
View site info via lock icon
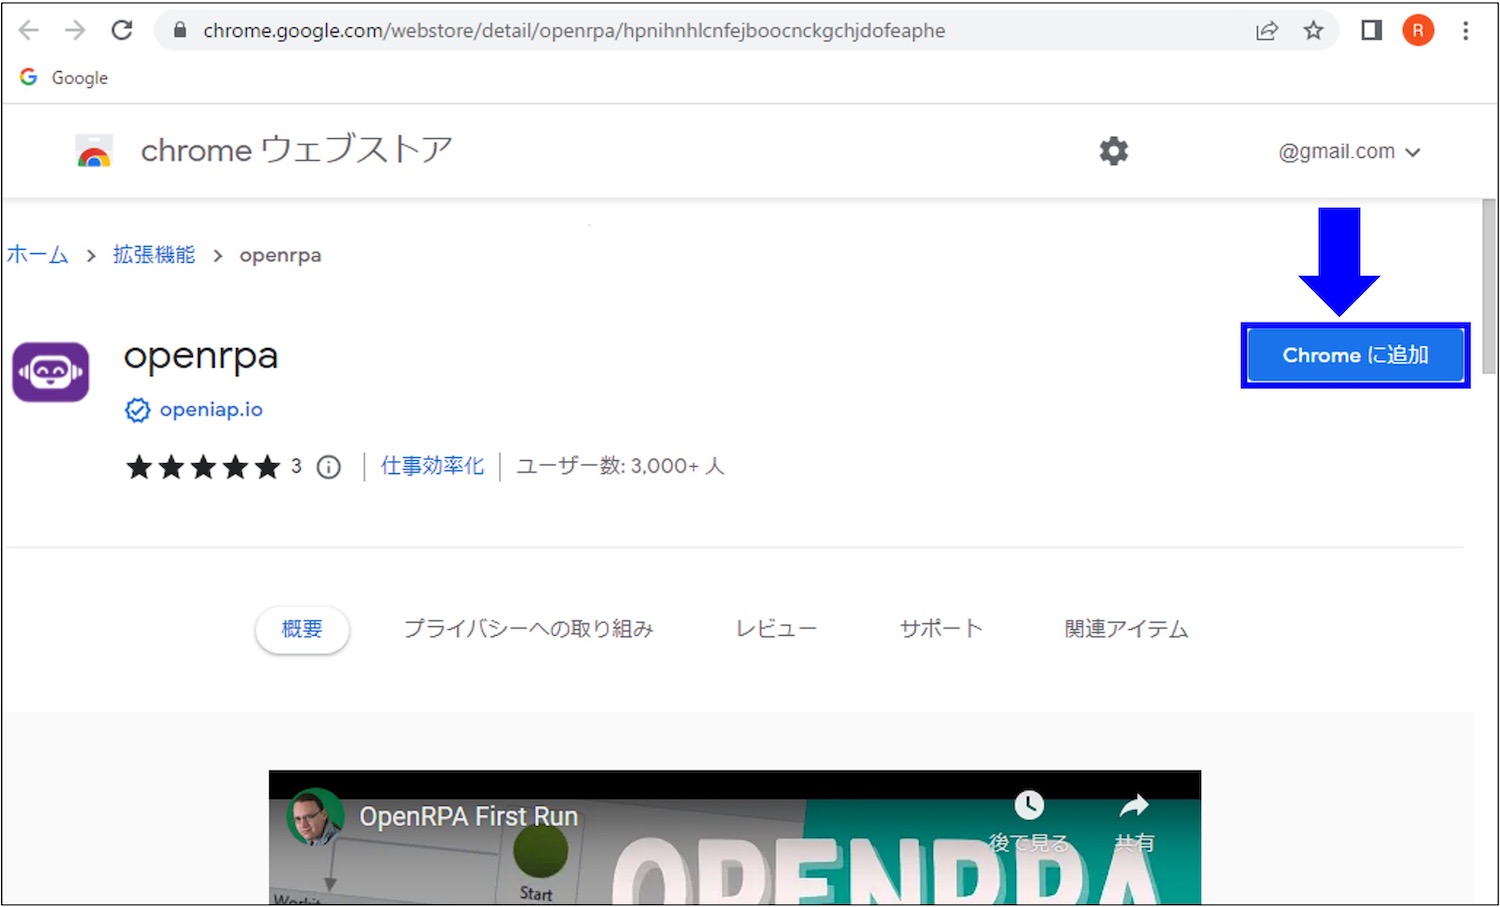[x=180, y=30]
